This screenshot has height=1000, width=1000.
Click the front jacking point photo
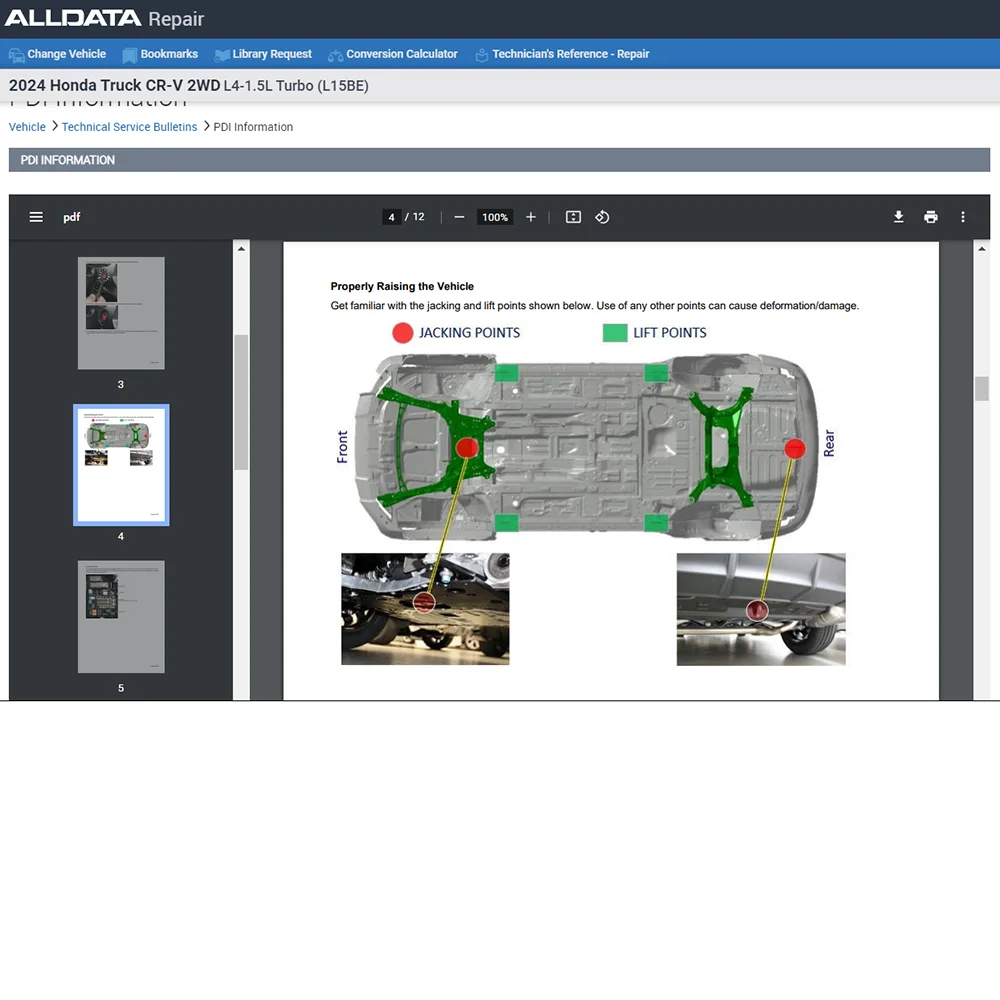(x=425, y=609)
